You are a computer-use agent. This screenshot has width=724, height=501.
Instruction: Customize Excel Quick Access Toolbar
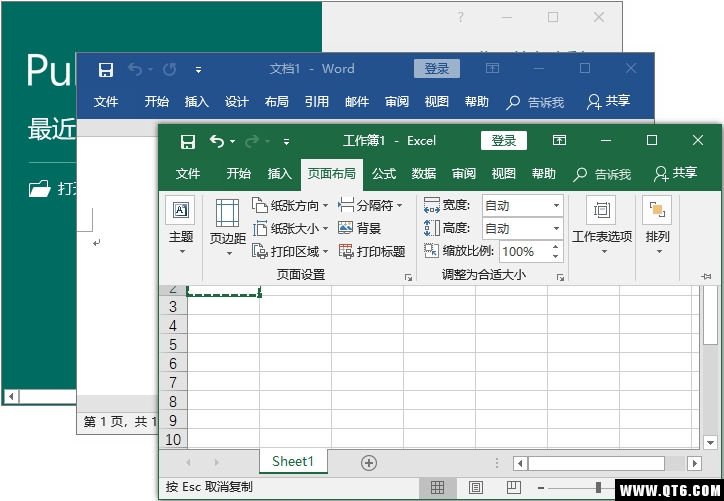coord(287,142)
